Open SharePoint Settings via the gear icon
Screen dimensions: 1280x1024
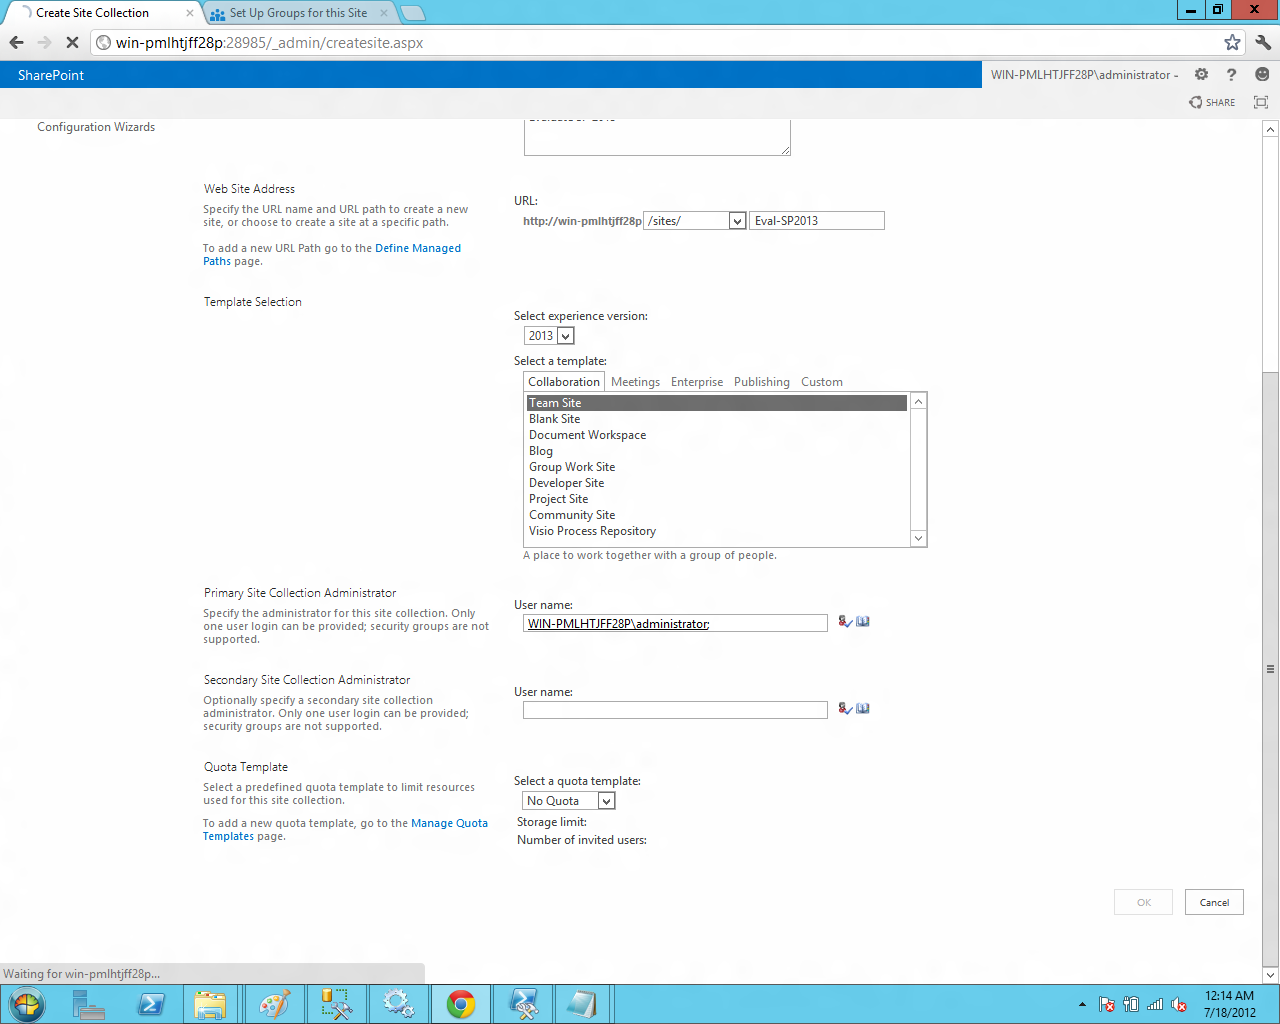(x=1200, y=74)
